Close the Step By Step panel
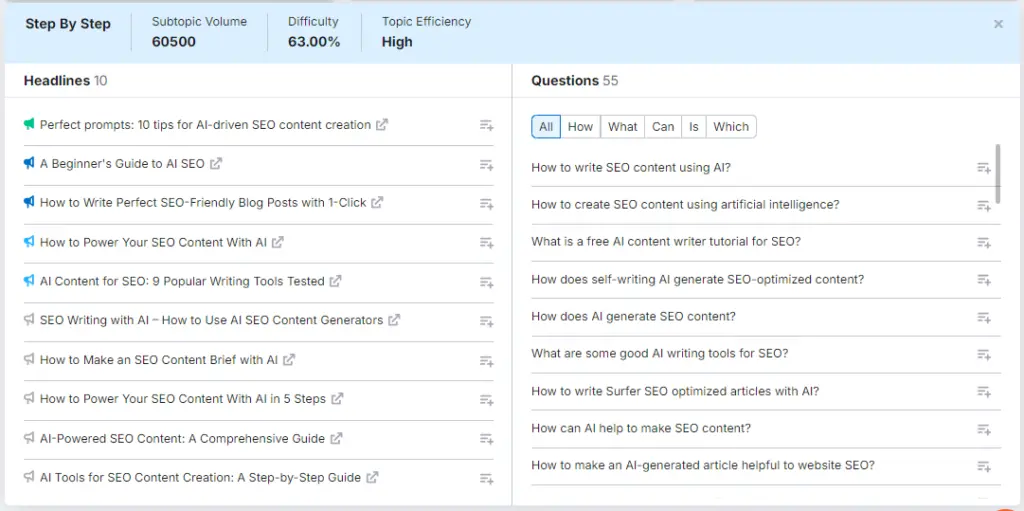 tap(998, 24)
